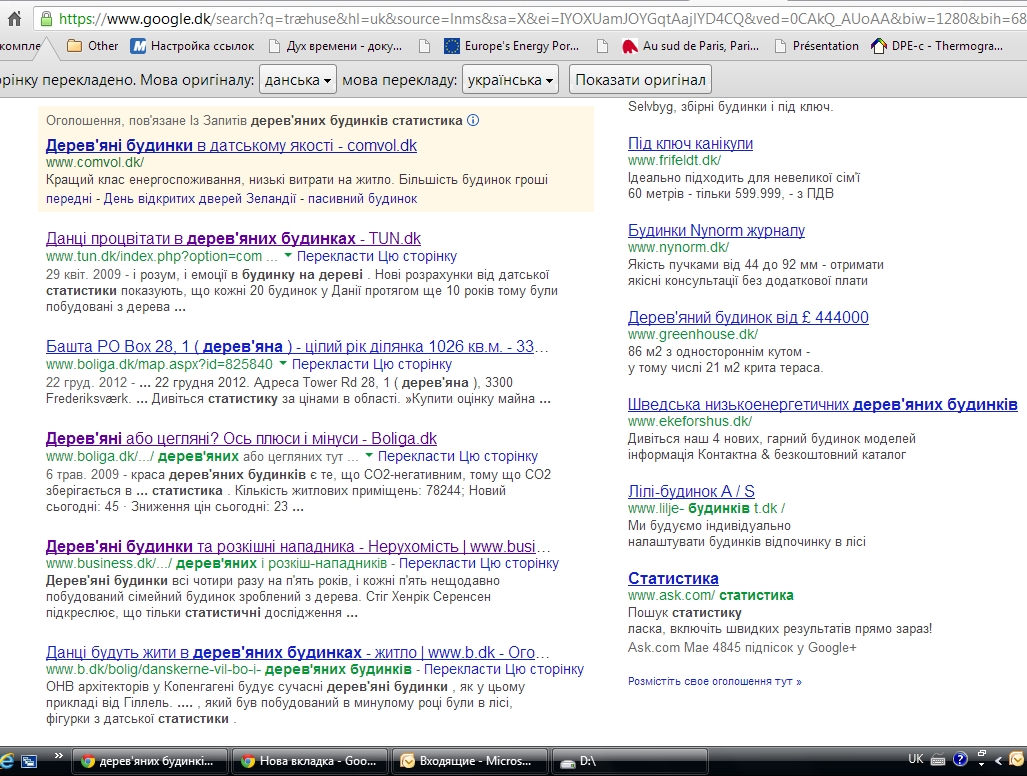The height and width of the screenshot is (776, 1027).
Task: Click the blank-page bookmark before Europe's Energy
Action: point(424,46)
